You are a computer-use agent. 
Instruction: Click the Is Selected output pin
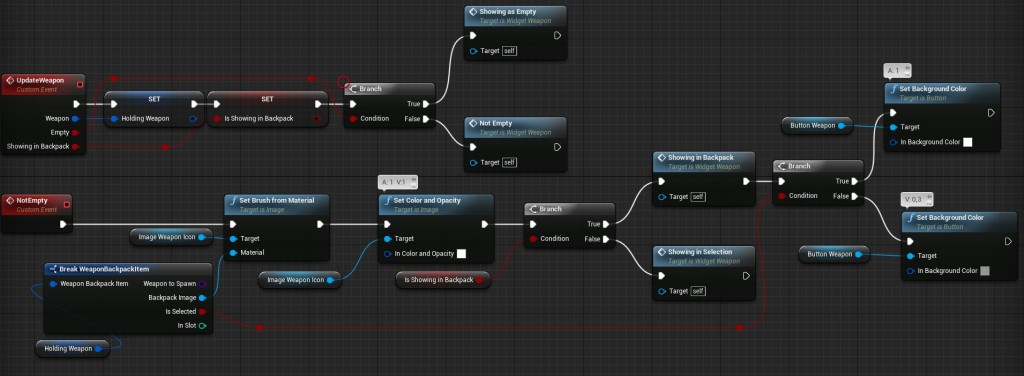click(x=202, y=311)
